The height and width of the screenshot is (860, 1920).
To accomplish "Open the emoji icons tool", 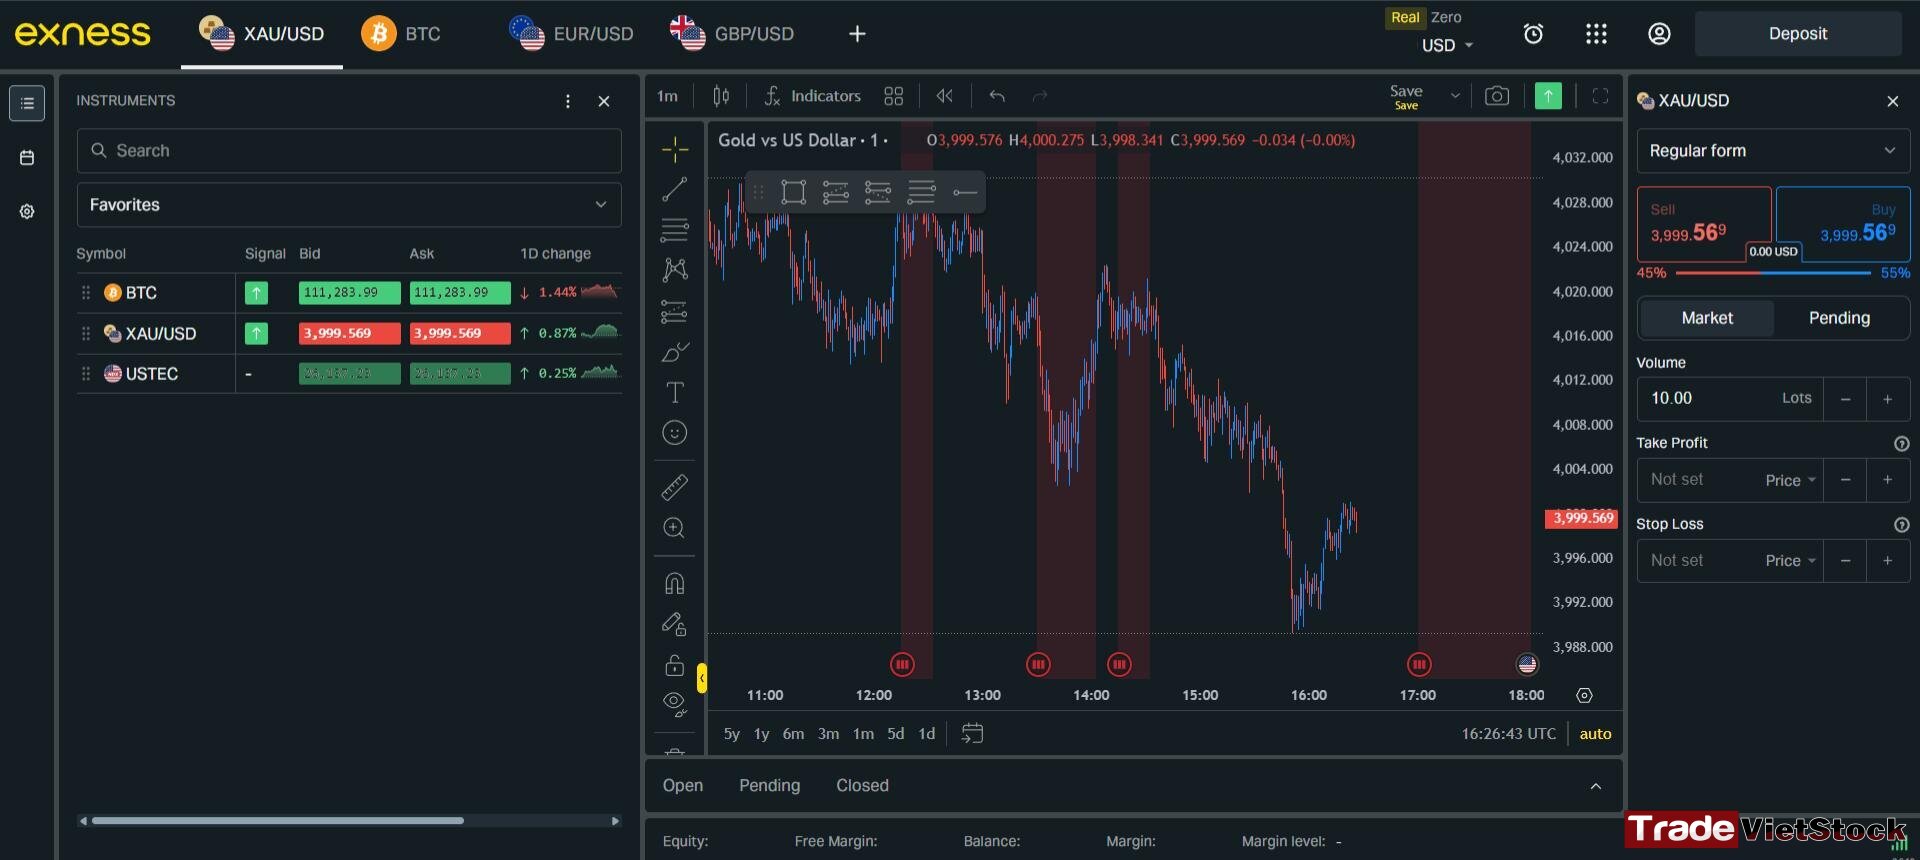I will [x=675, y=432].
